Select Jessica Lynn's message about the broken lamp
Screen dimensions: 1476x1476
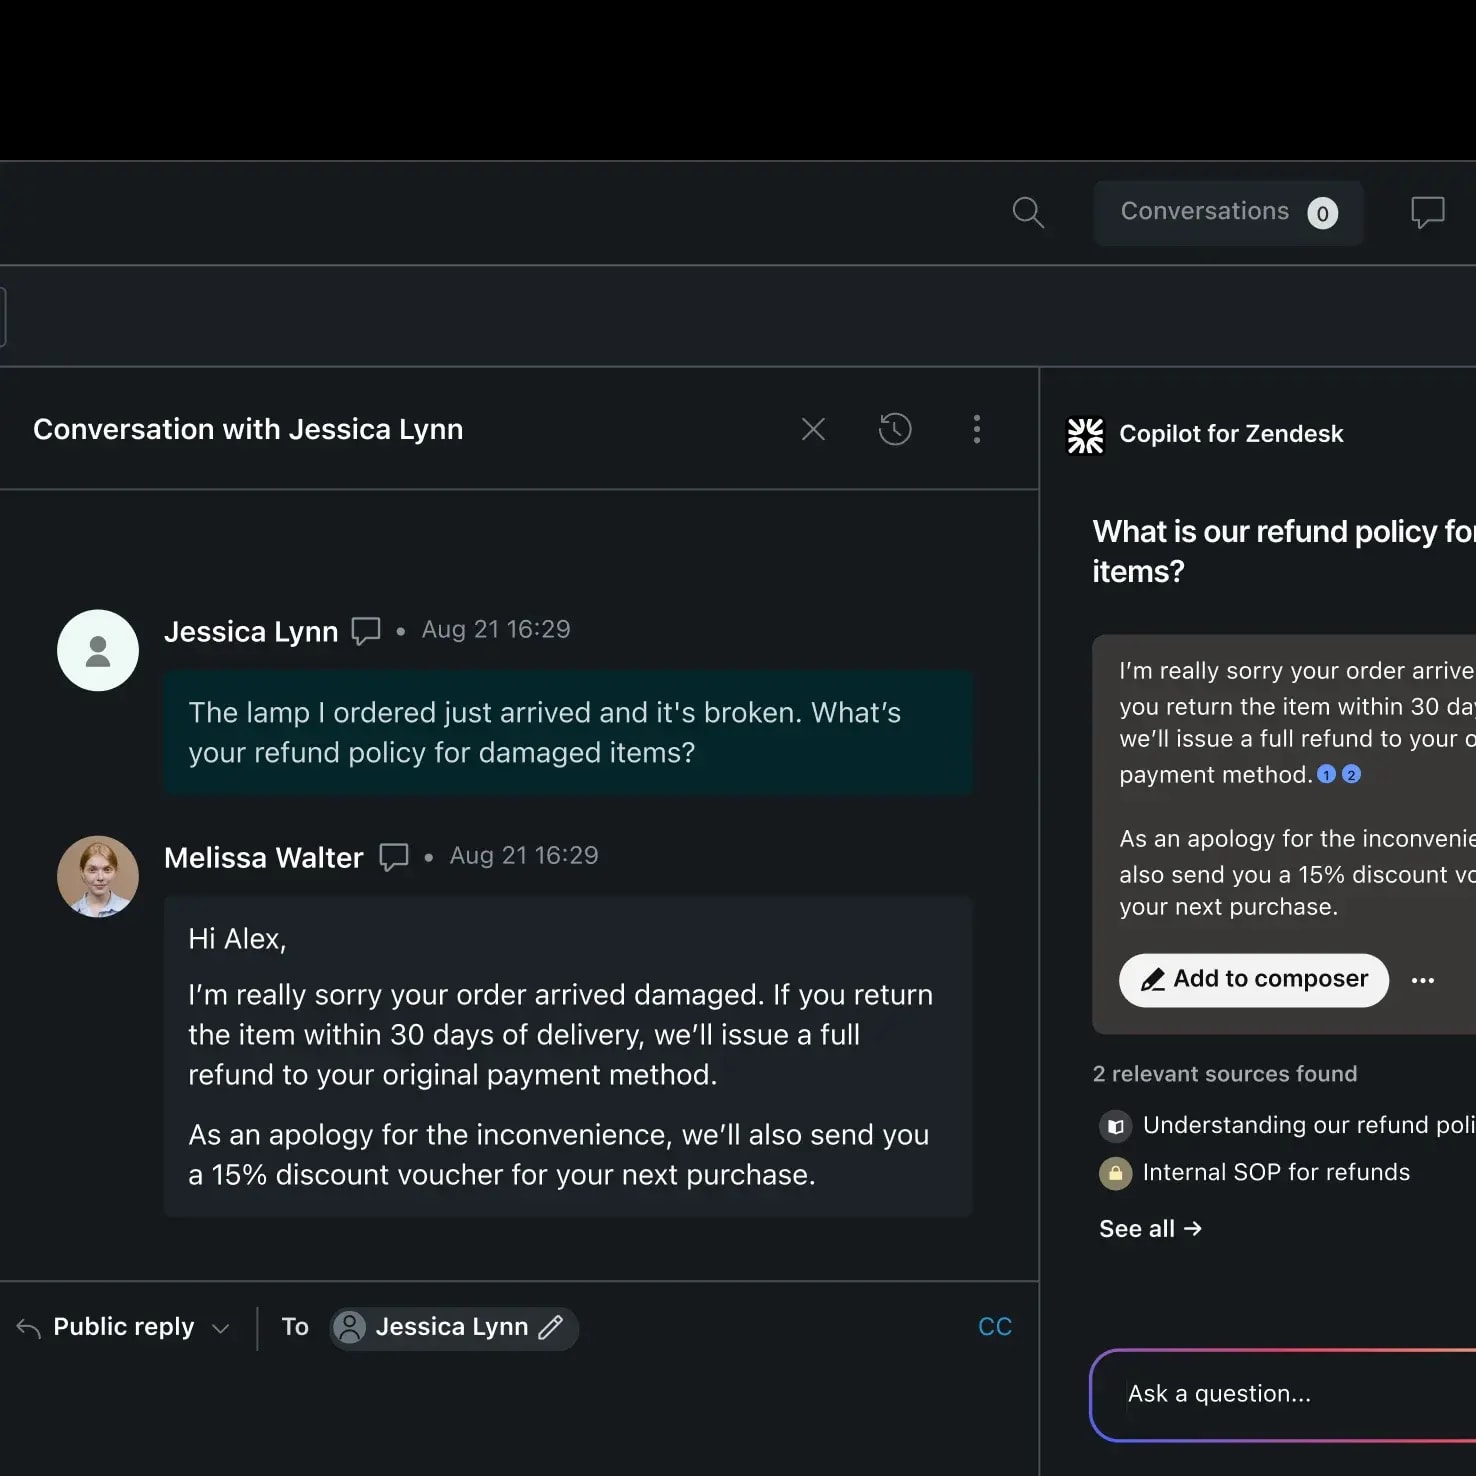coord(568,732)
